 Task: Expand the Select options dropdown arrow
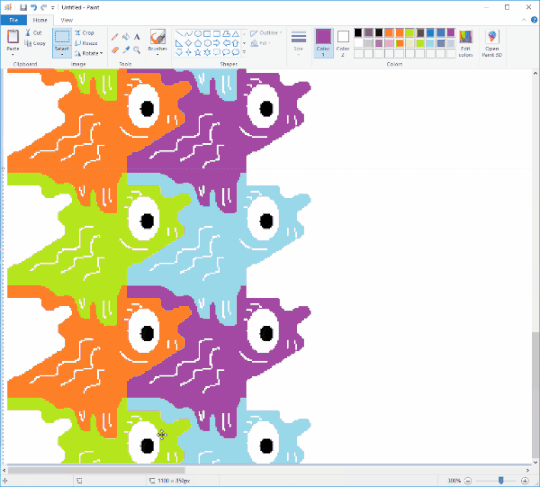click(x=62, y=54)
